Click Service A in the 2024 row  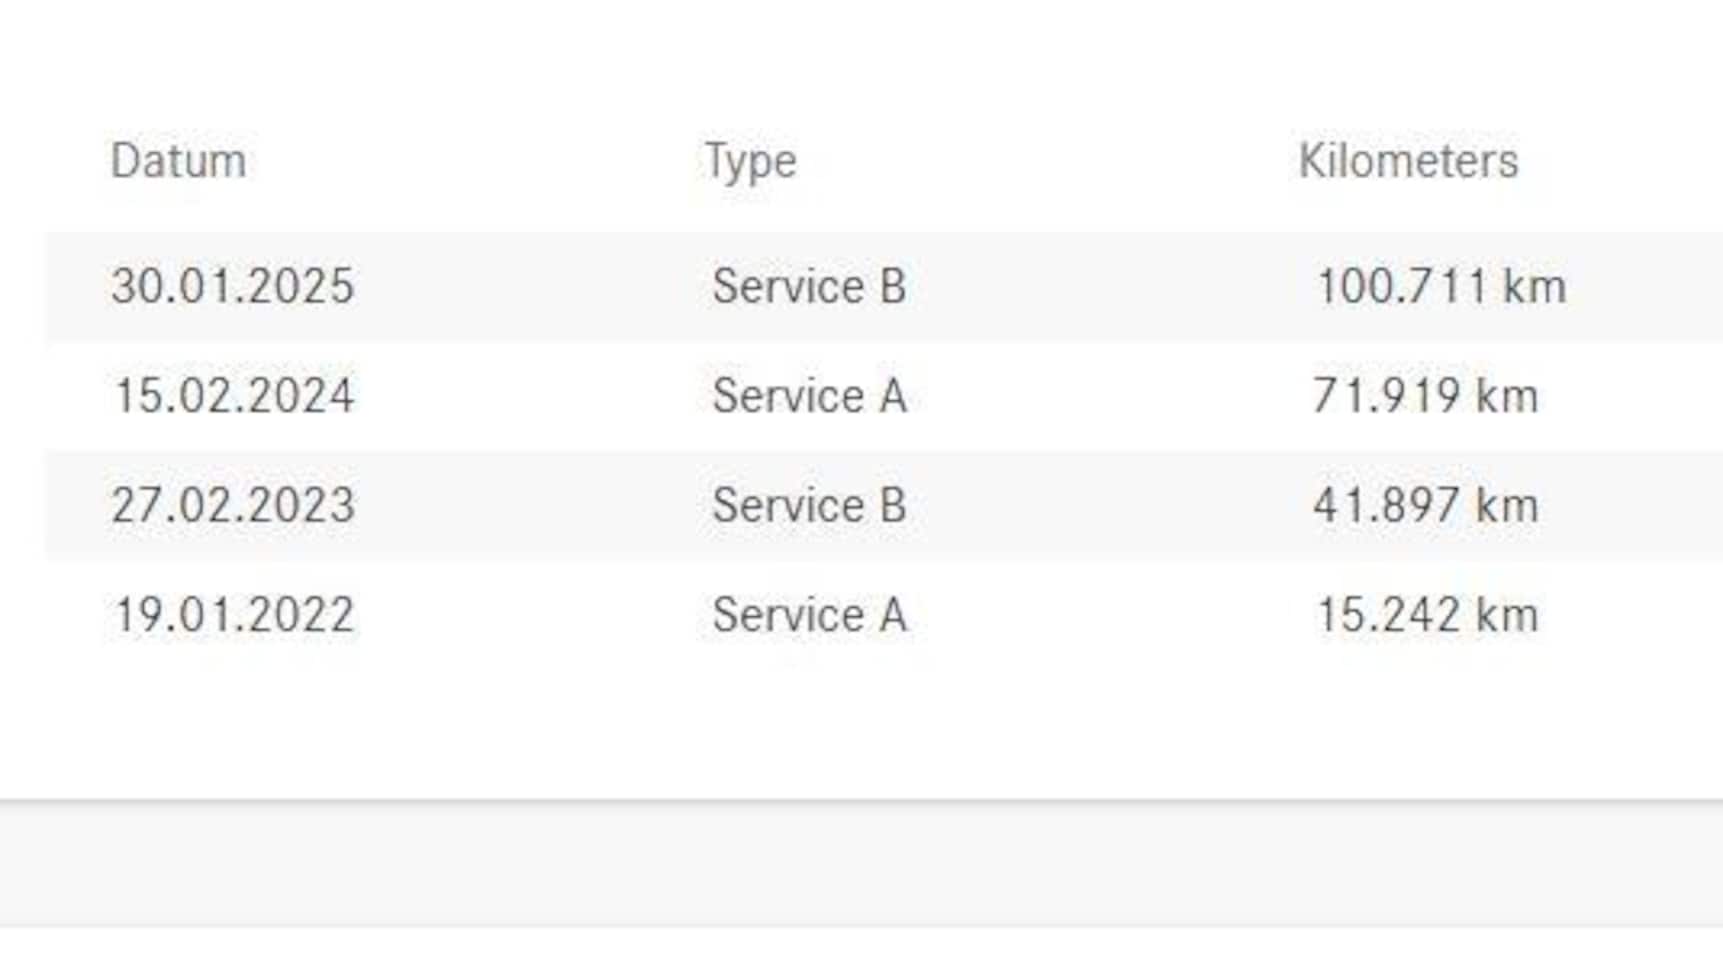809,396
